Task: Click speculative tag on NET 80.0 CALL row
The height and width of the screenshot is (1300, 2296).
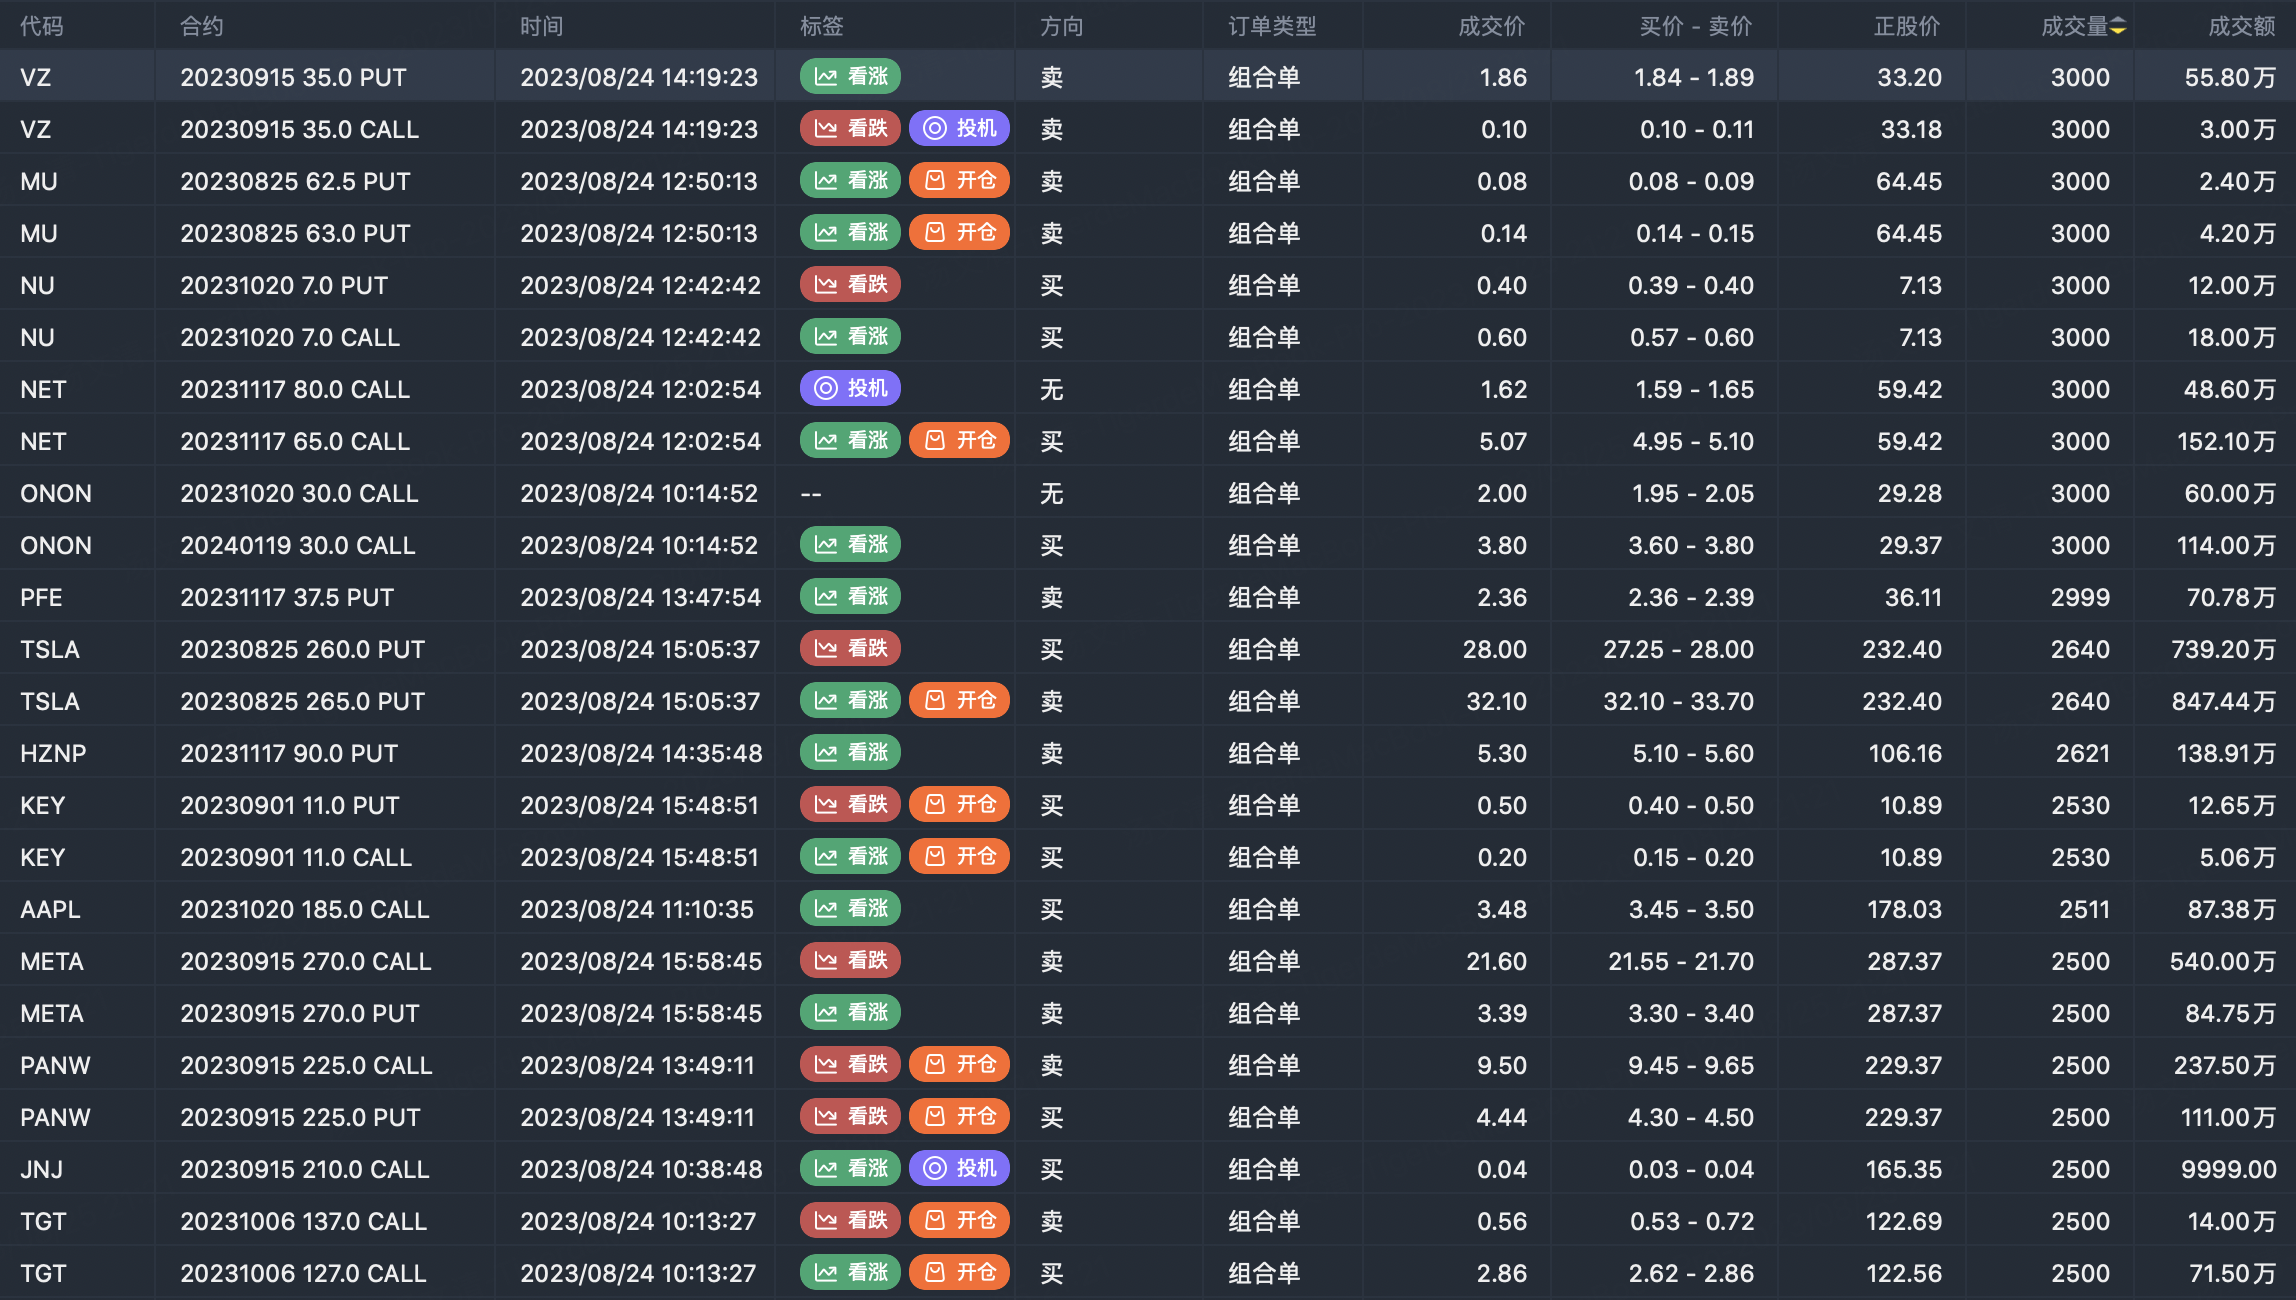Action: (850, 389)
